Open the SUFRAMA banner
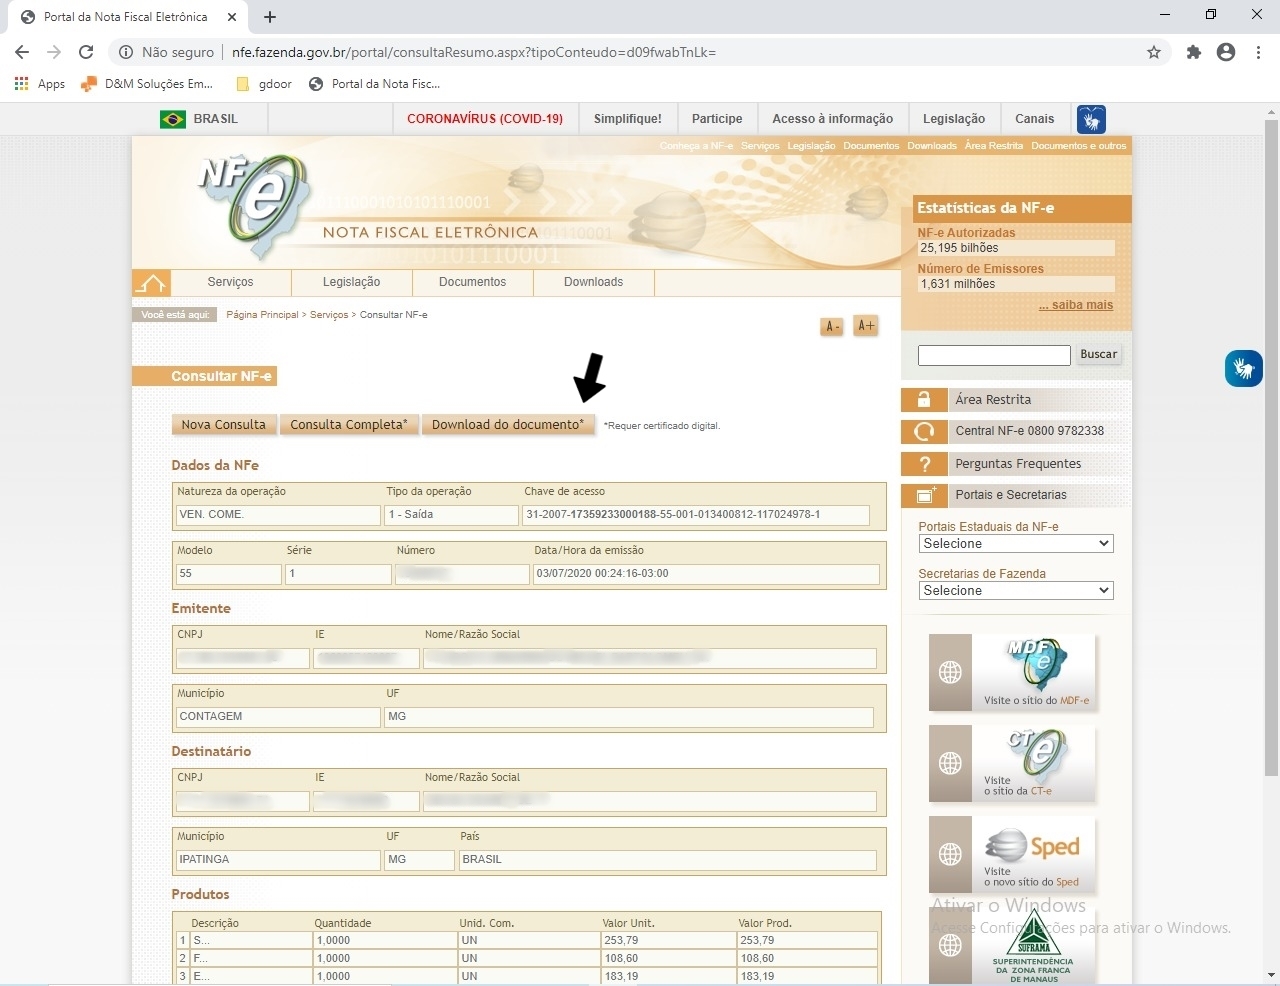Viewport: 1280px width, 986px height. click(x=1012, y=946)
